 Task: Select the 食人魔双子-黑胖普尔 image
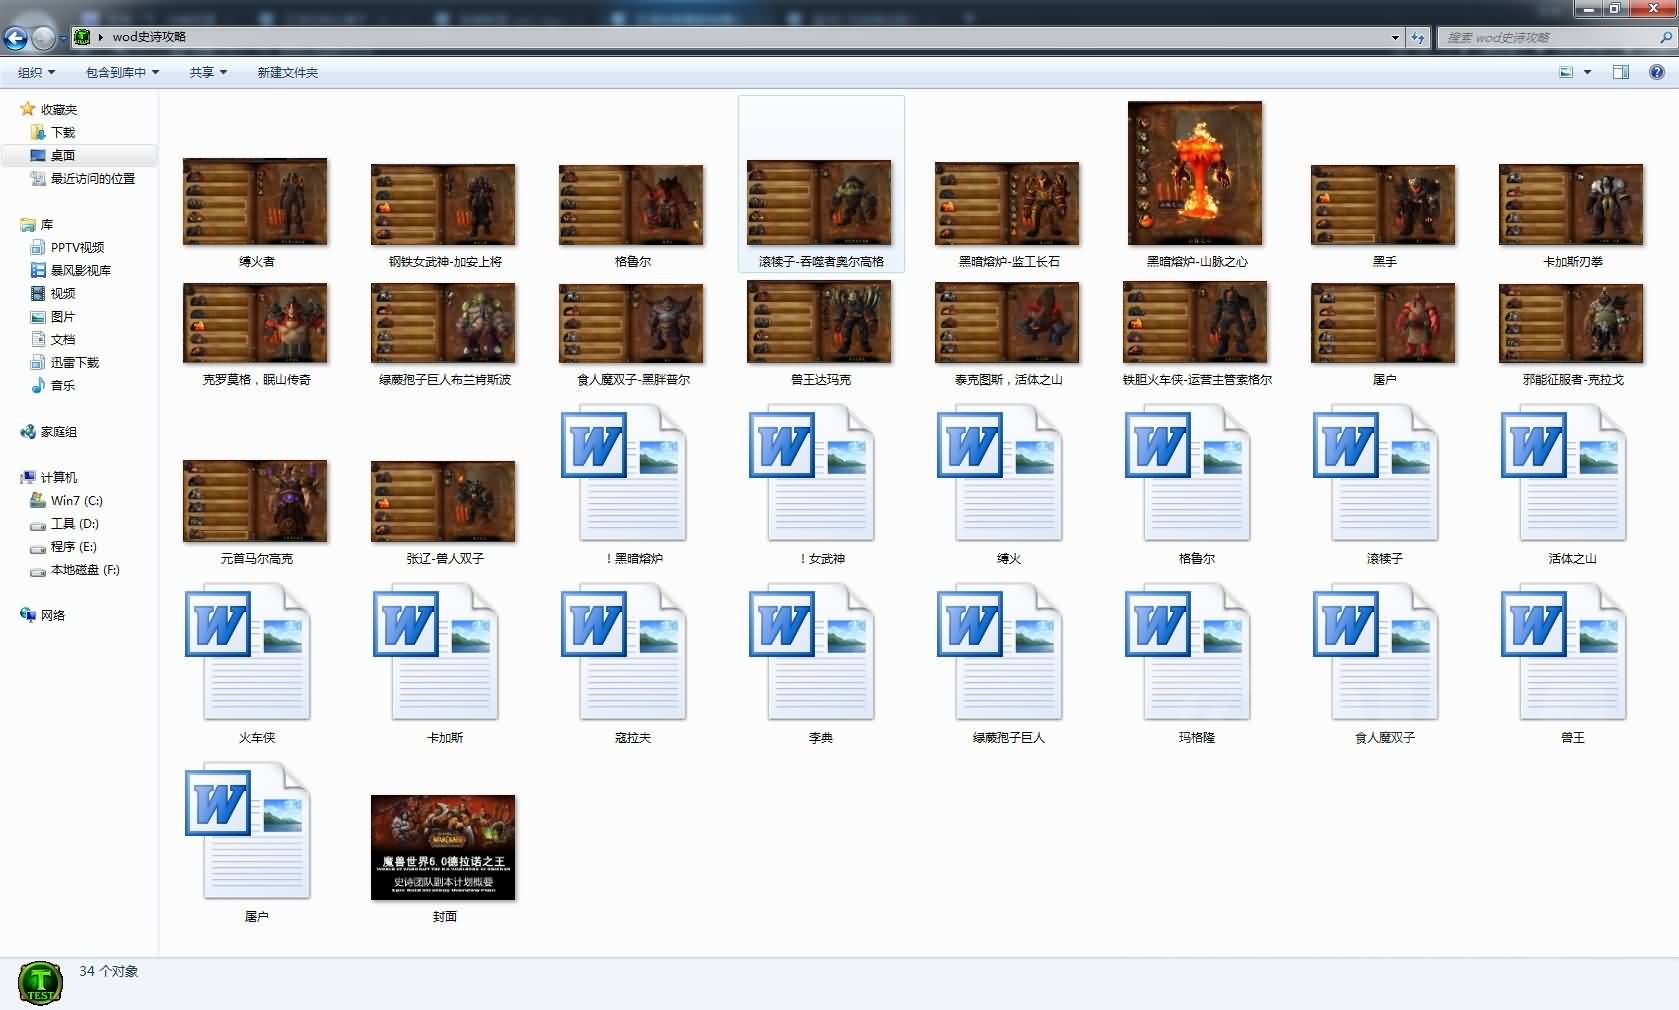(631, 323)
